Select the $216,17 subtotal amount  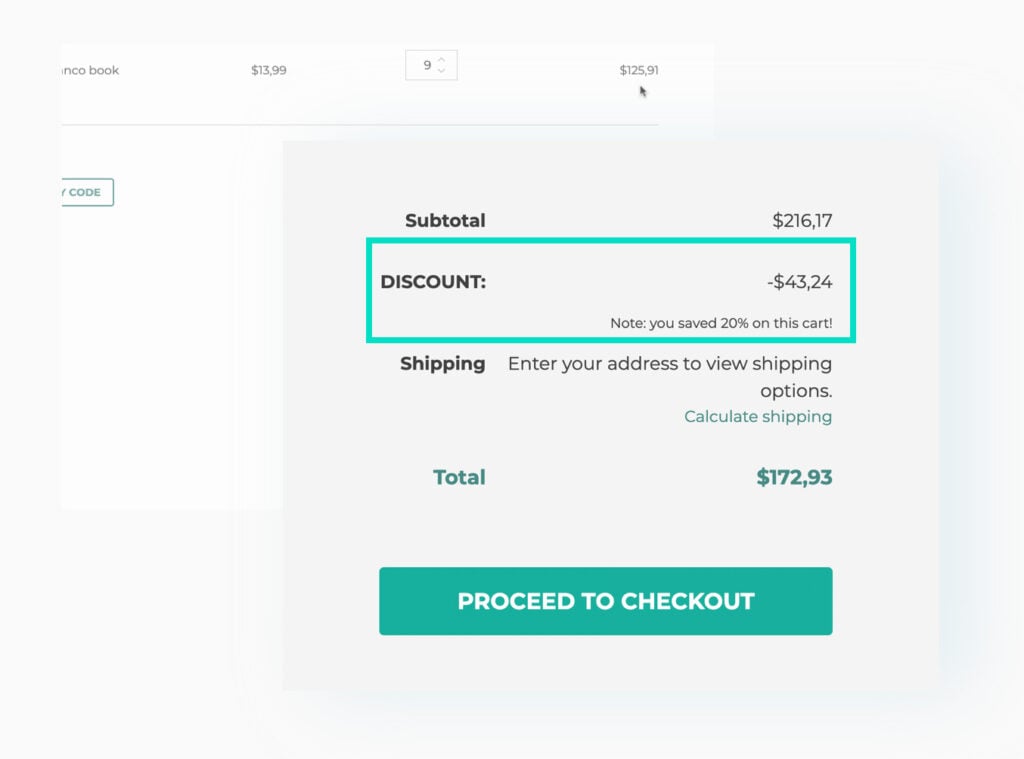801,220
